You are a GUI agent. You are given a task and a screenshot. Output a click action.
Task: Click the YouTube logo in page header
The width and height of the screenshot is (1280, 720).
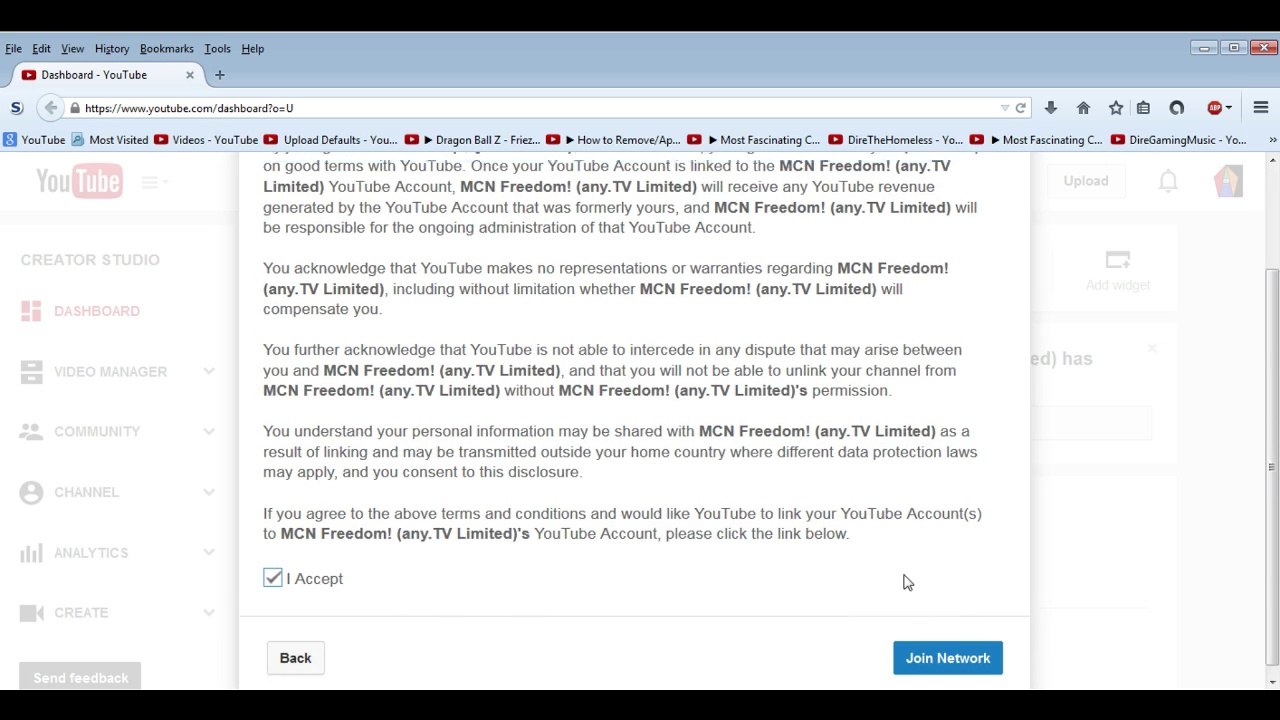point(79,181)
